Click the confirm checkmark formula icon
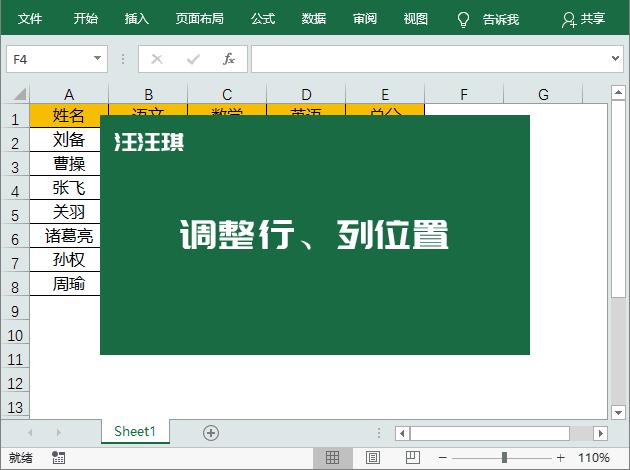Image resolution: width=630 pixels, height=470 pixels. pyautogui.click(x=193, y=59)
